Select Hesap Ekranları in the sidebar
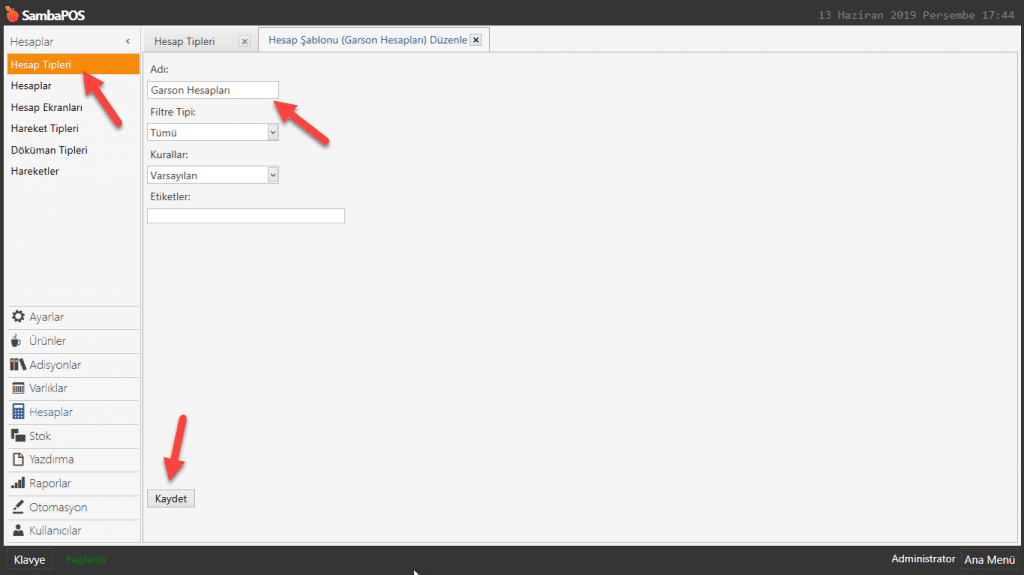1024x575 pixels. pos(46,107)
